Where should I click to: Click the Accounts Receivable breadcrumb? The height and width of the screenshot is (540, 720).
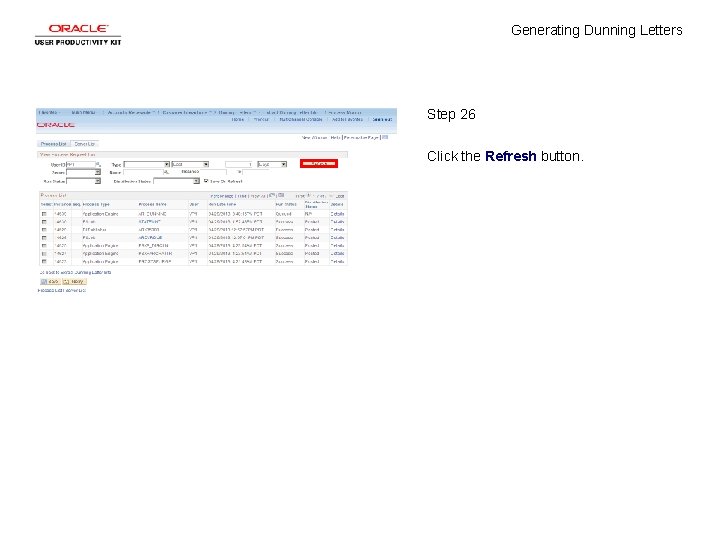coord(129,112)
